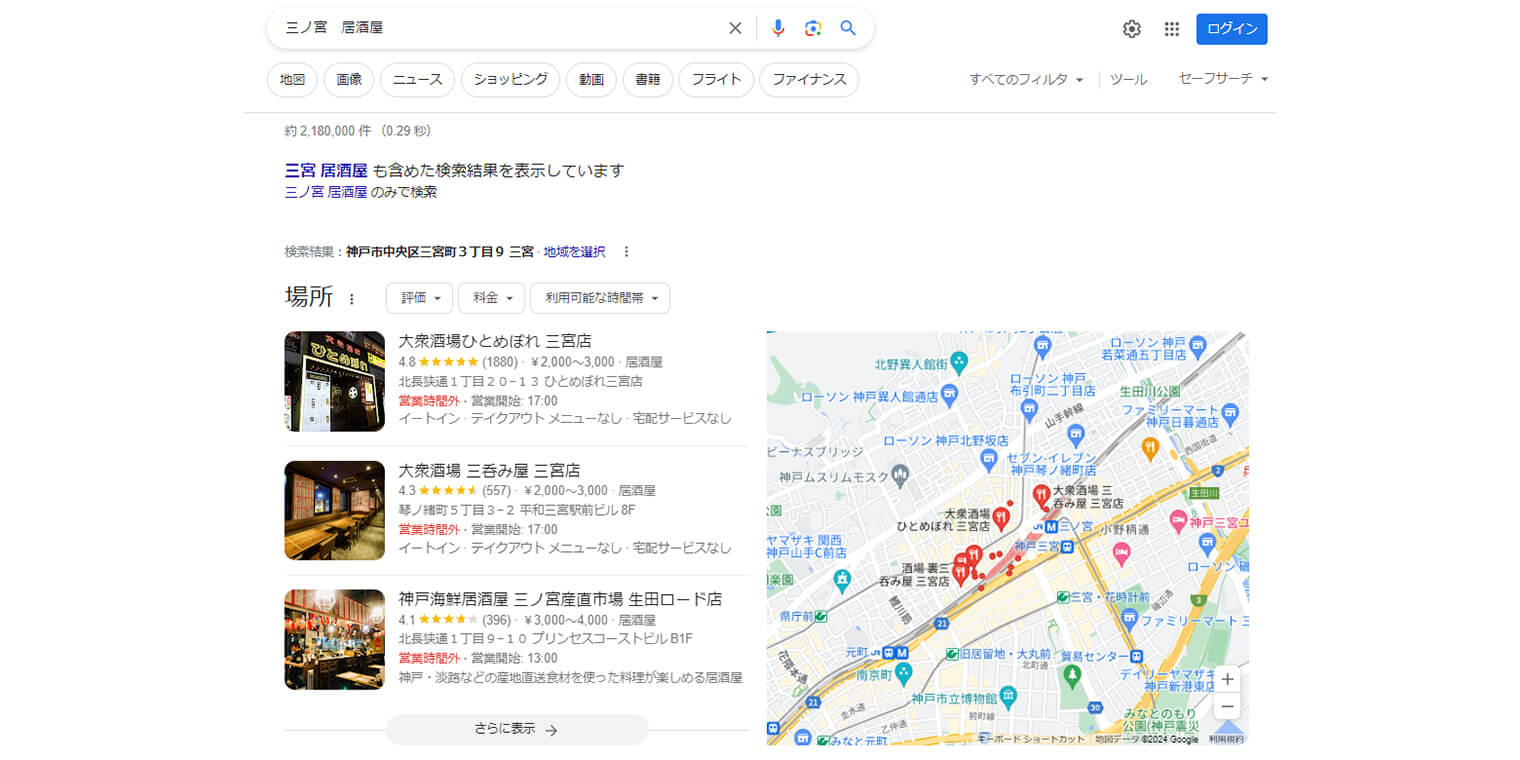This screenshot has width=1520, height=760.
Task: Open more options next to 場所 heading
Action: point(351,299)
